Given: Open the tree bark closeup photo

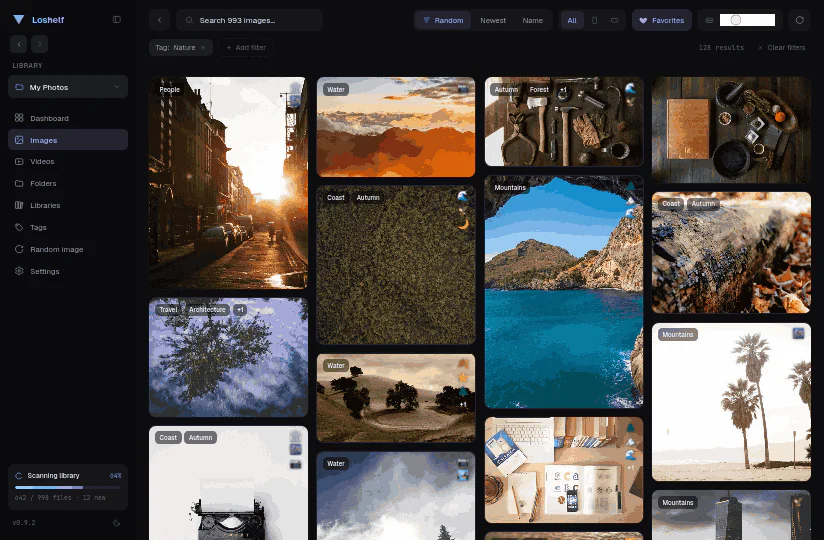Looking at the screenshot, I should click(x=731, y=253).
